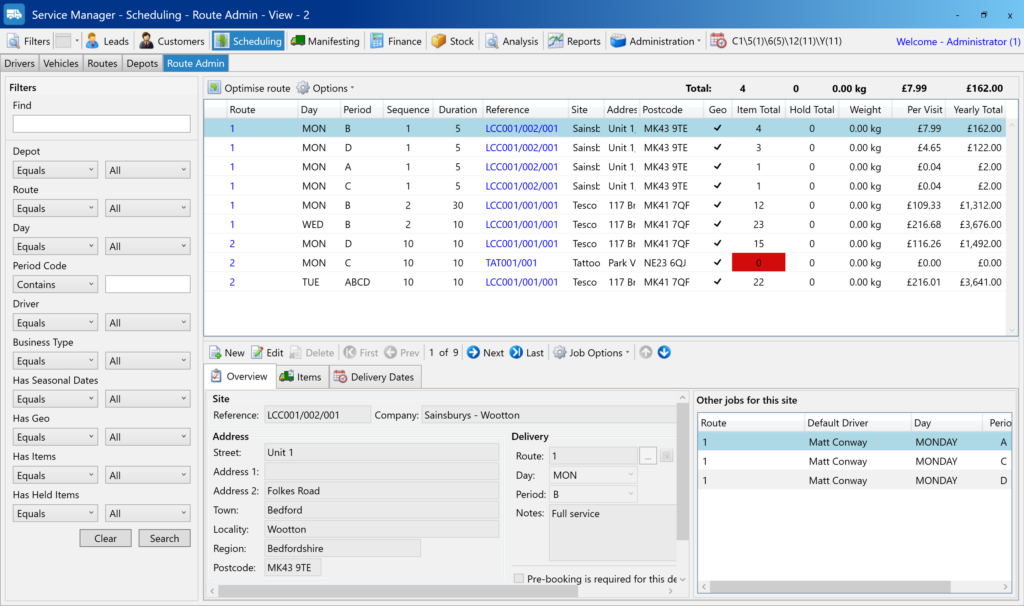The height and width of the screenshot is (606, 1024).
Task: Expand the Depot value All dropdown
Action: (x=148, y=170)
